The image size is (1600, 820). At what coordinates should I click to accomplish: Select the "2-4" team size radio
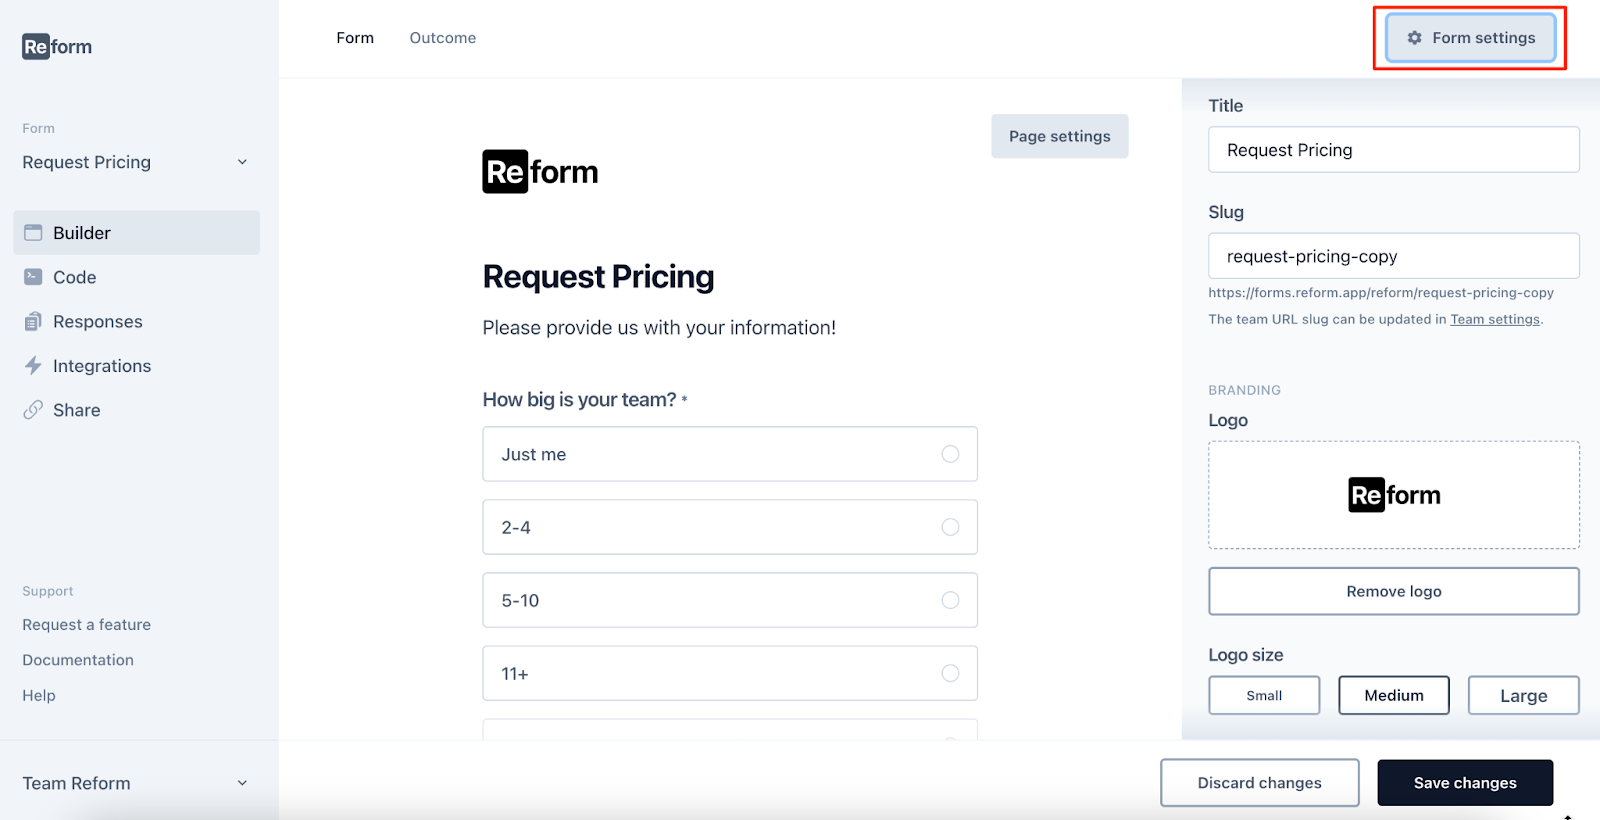pos(950,527)
